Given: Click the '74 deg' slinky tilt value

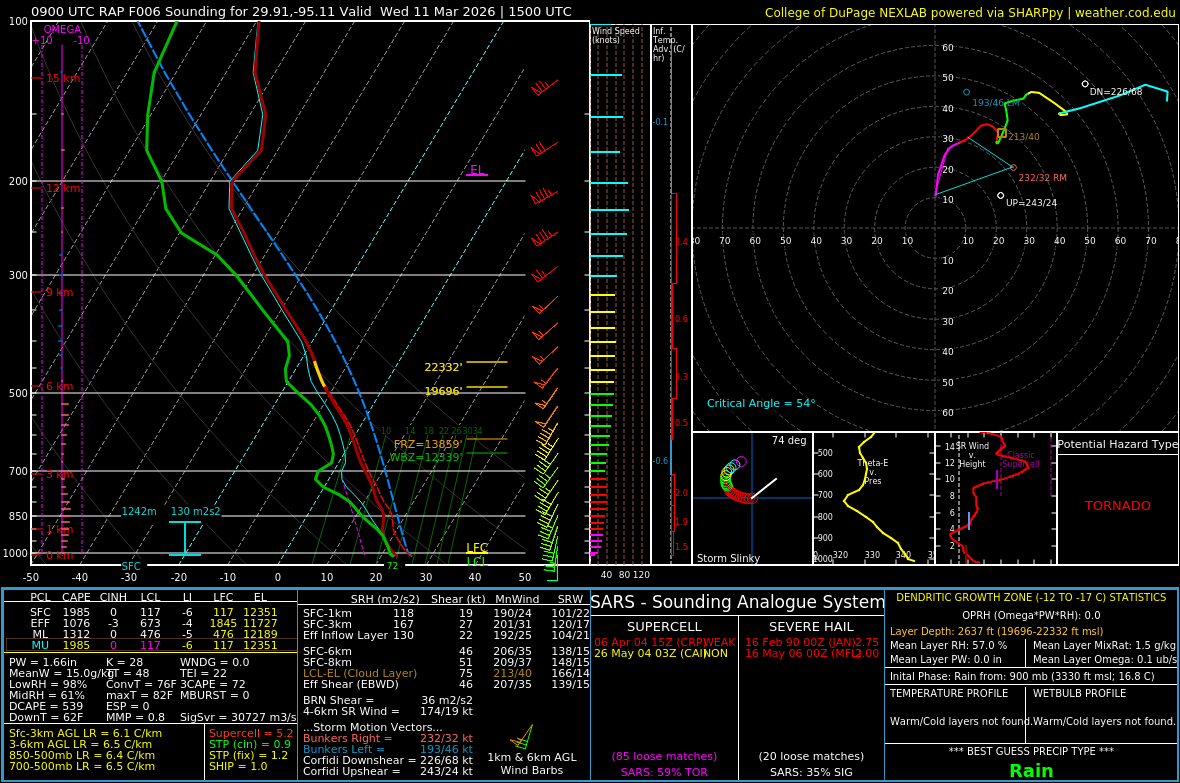Looking at the screenshot, I should [x=789, y=440].
